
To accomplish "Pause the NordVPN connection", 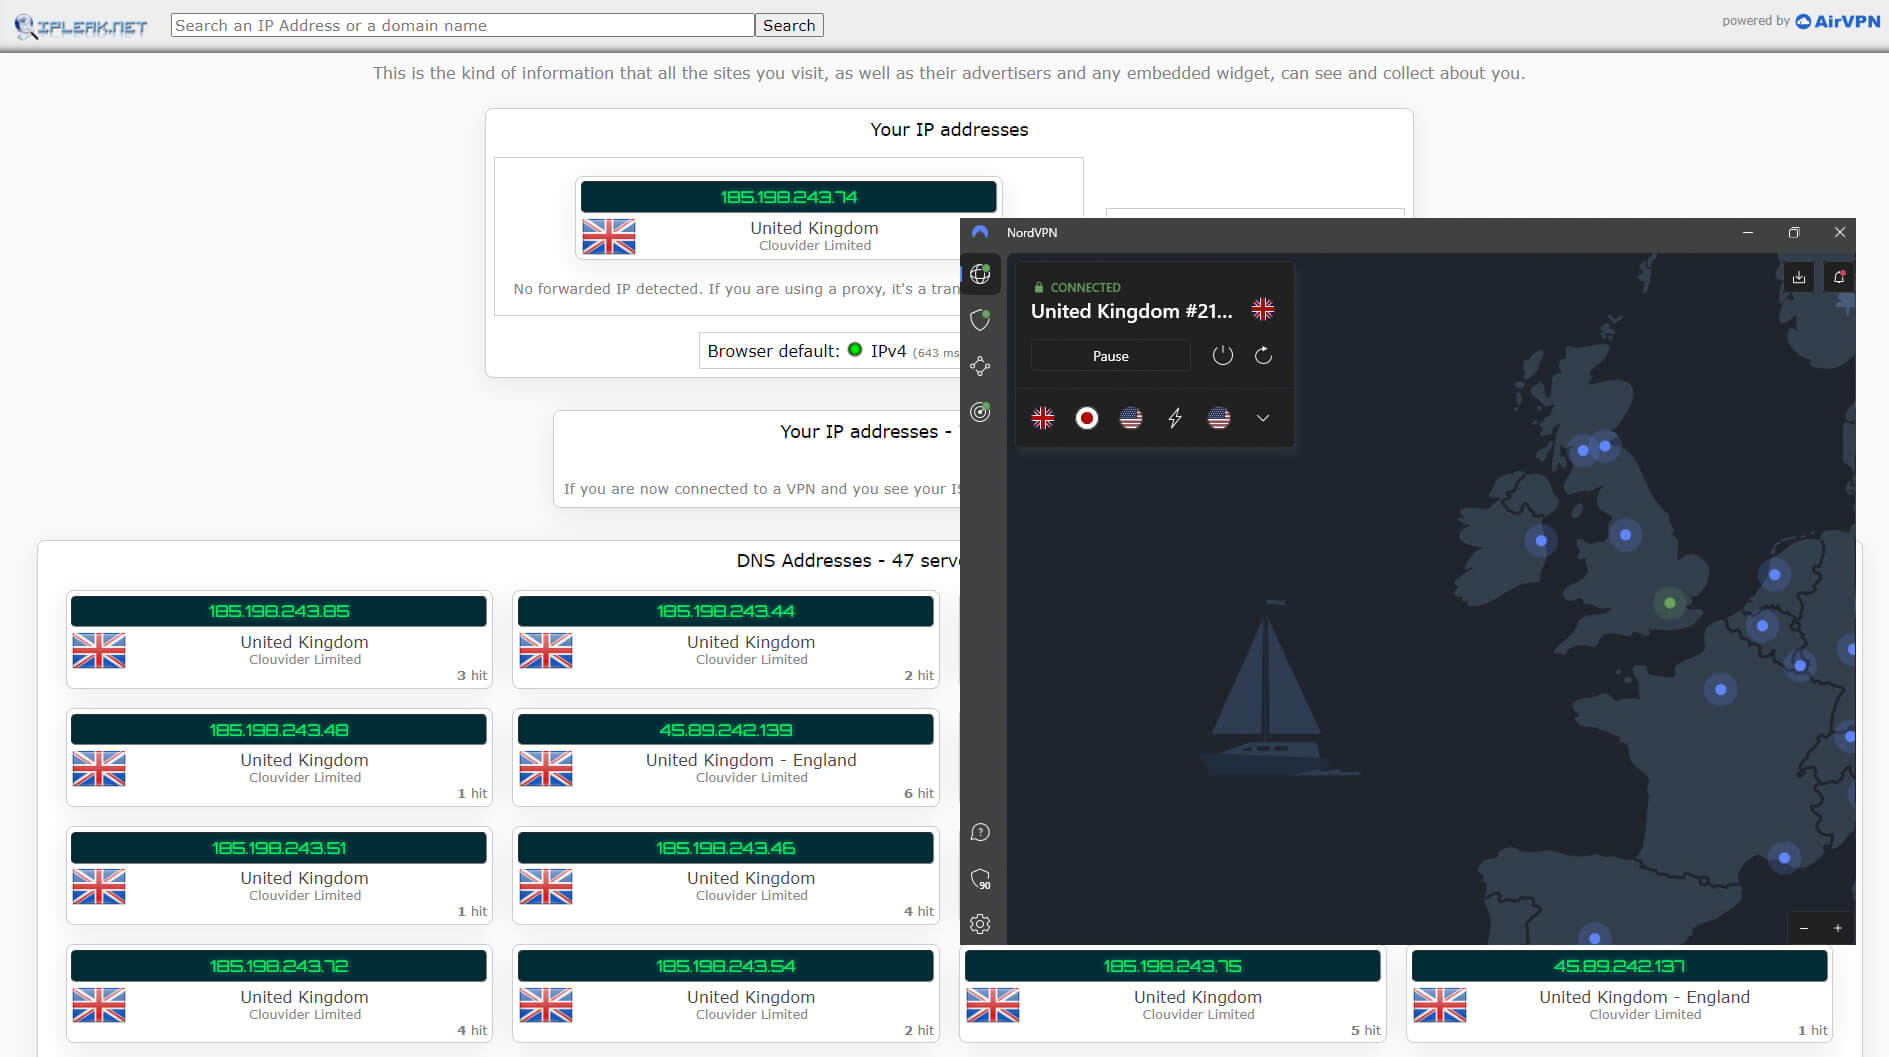I will click(x=1110, y=356).
